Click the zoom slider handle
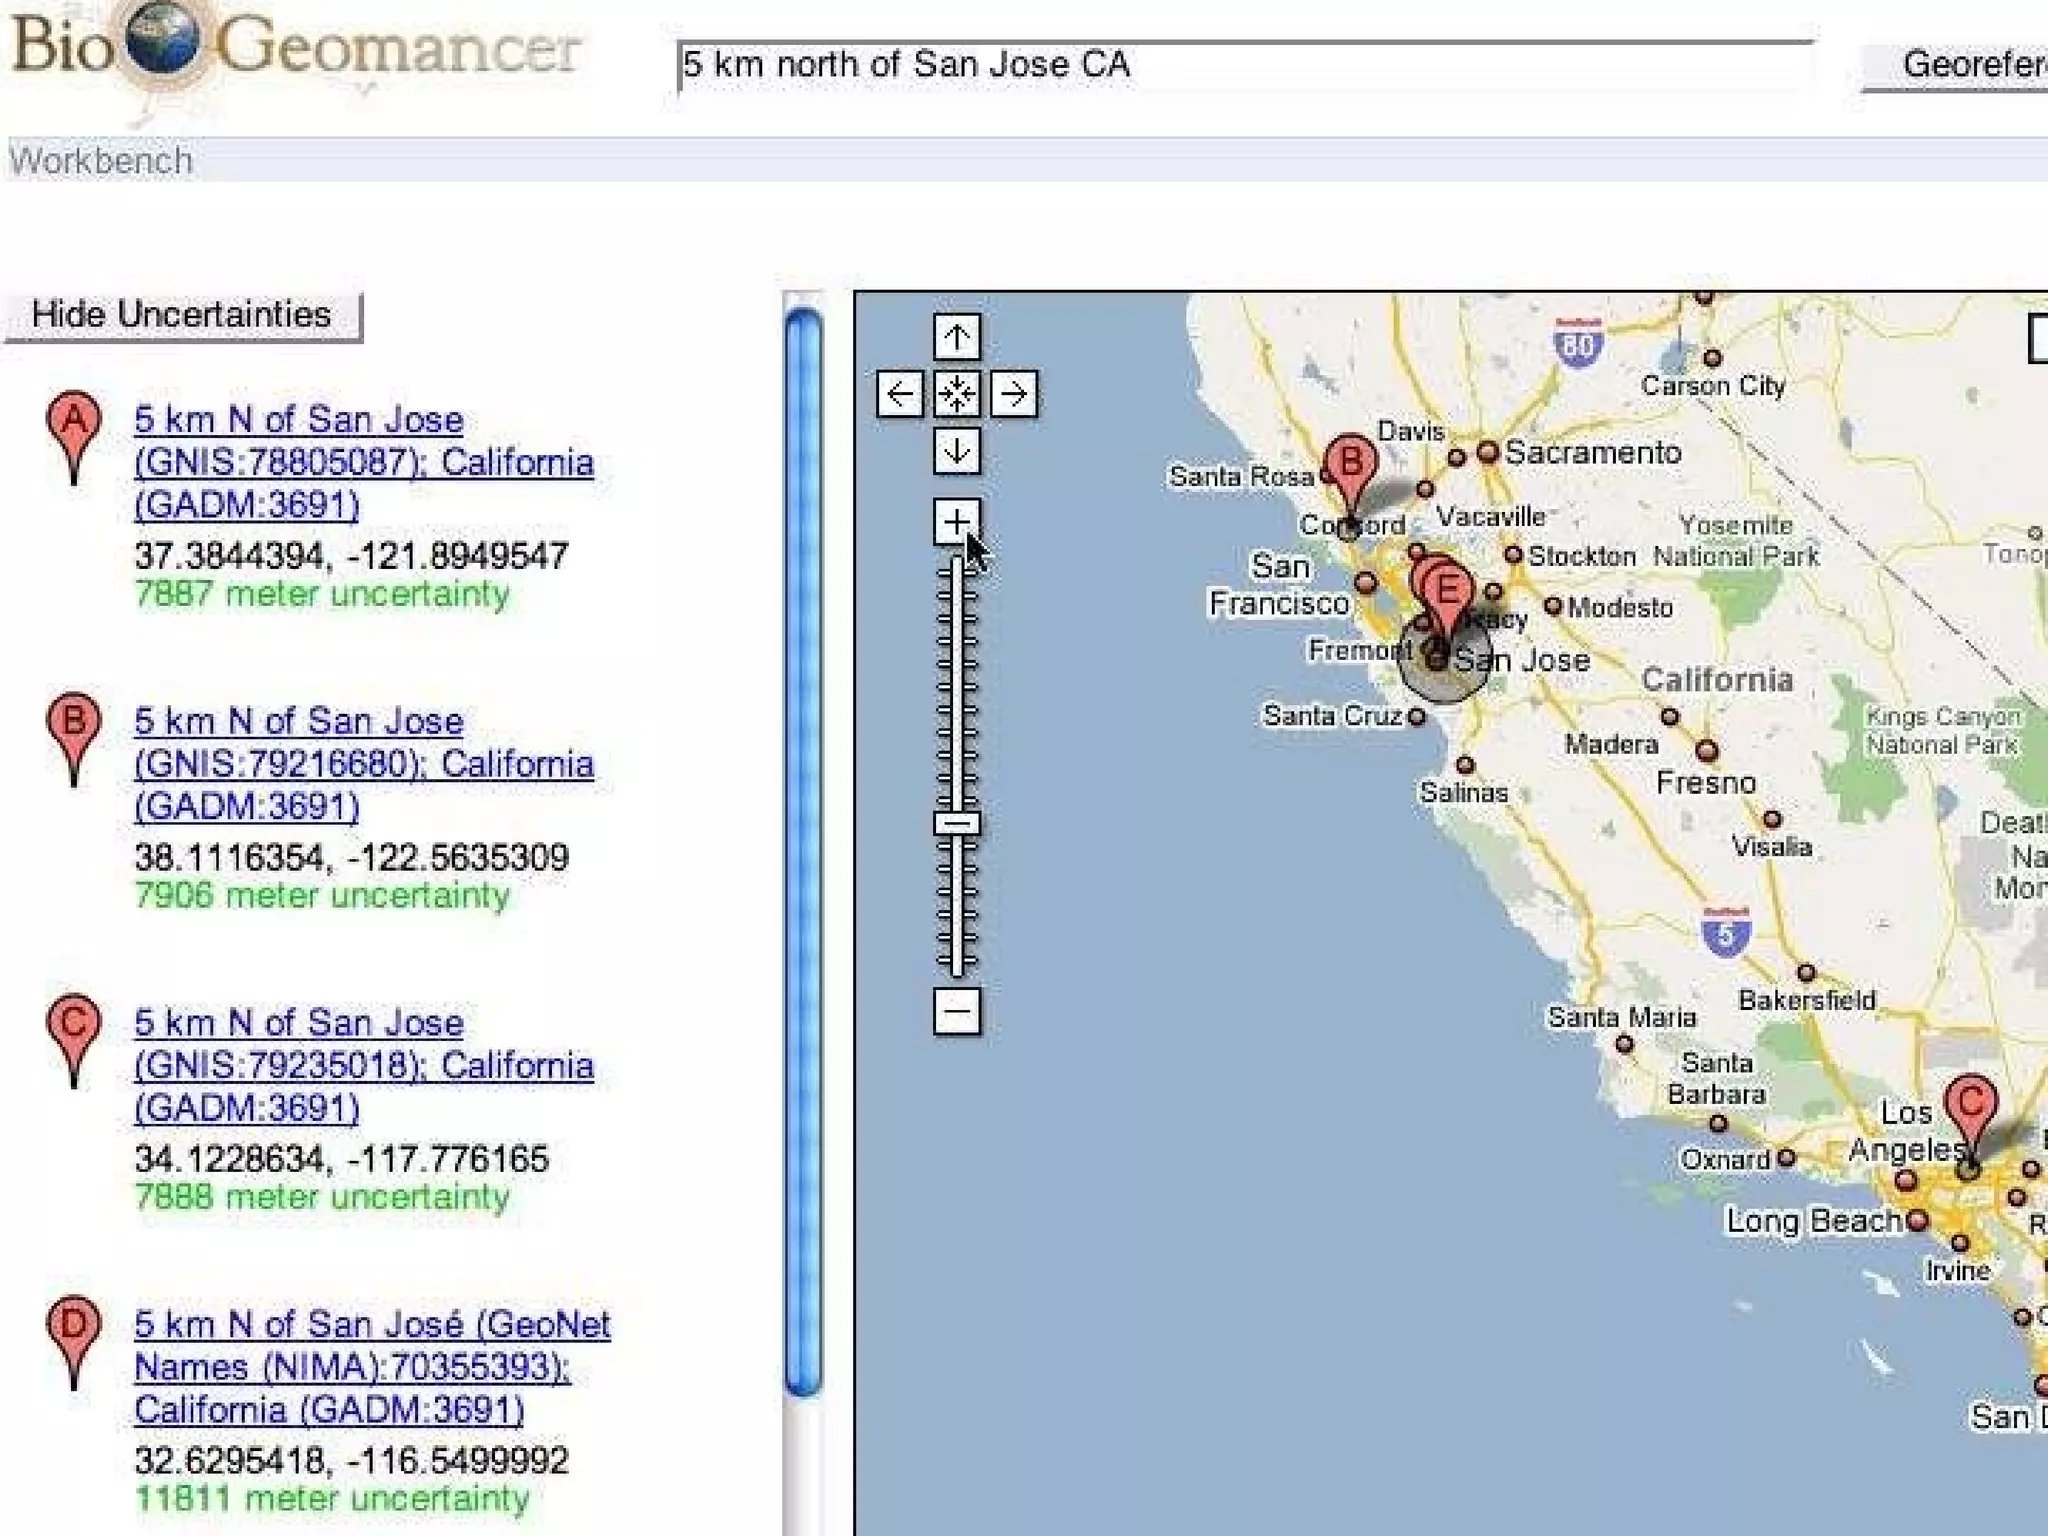The image size is (2048, 1536). [956, 824]
